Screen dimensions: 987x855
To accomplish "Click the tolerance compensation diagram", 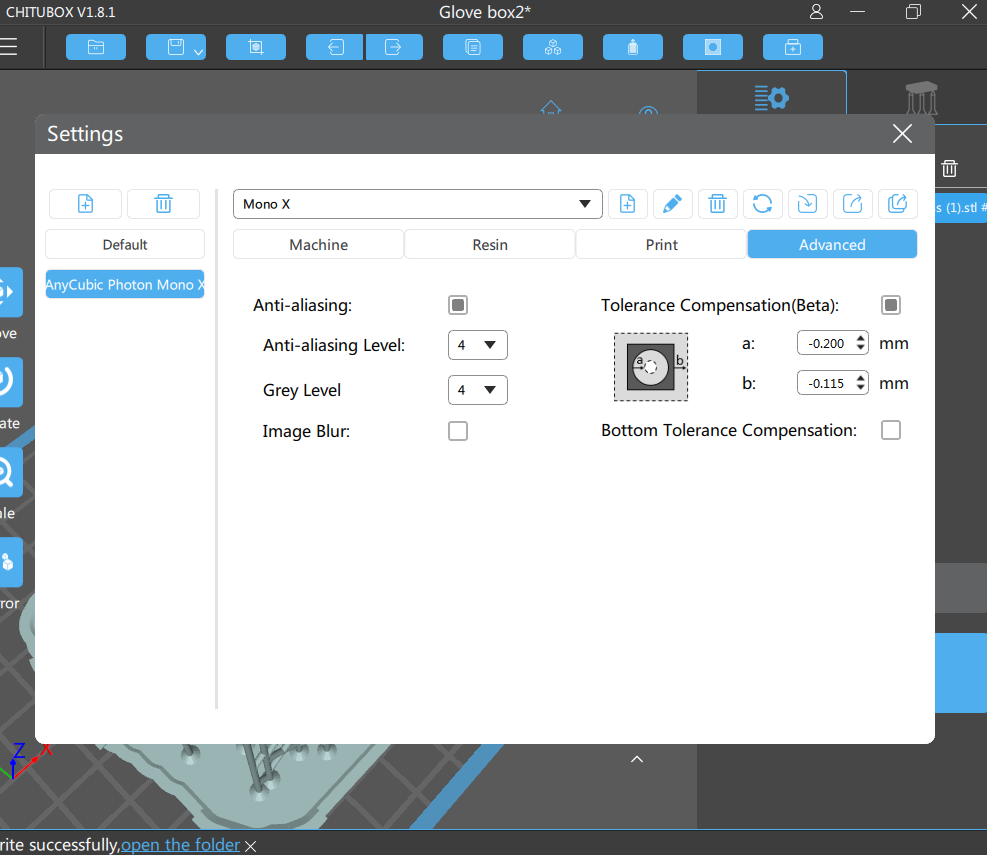I will (x=651, y=367).
